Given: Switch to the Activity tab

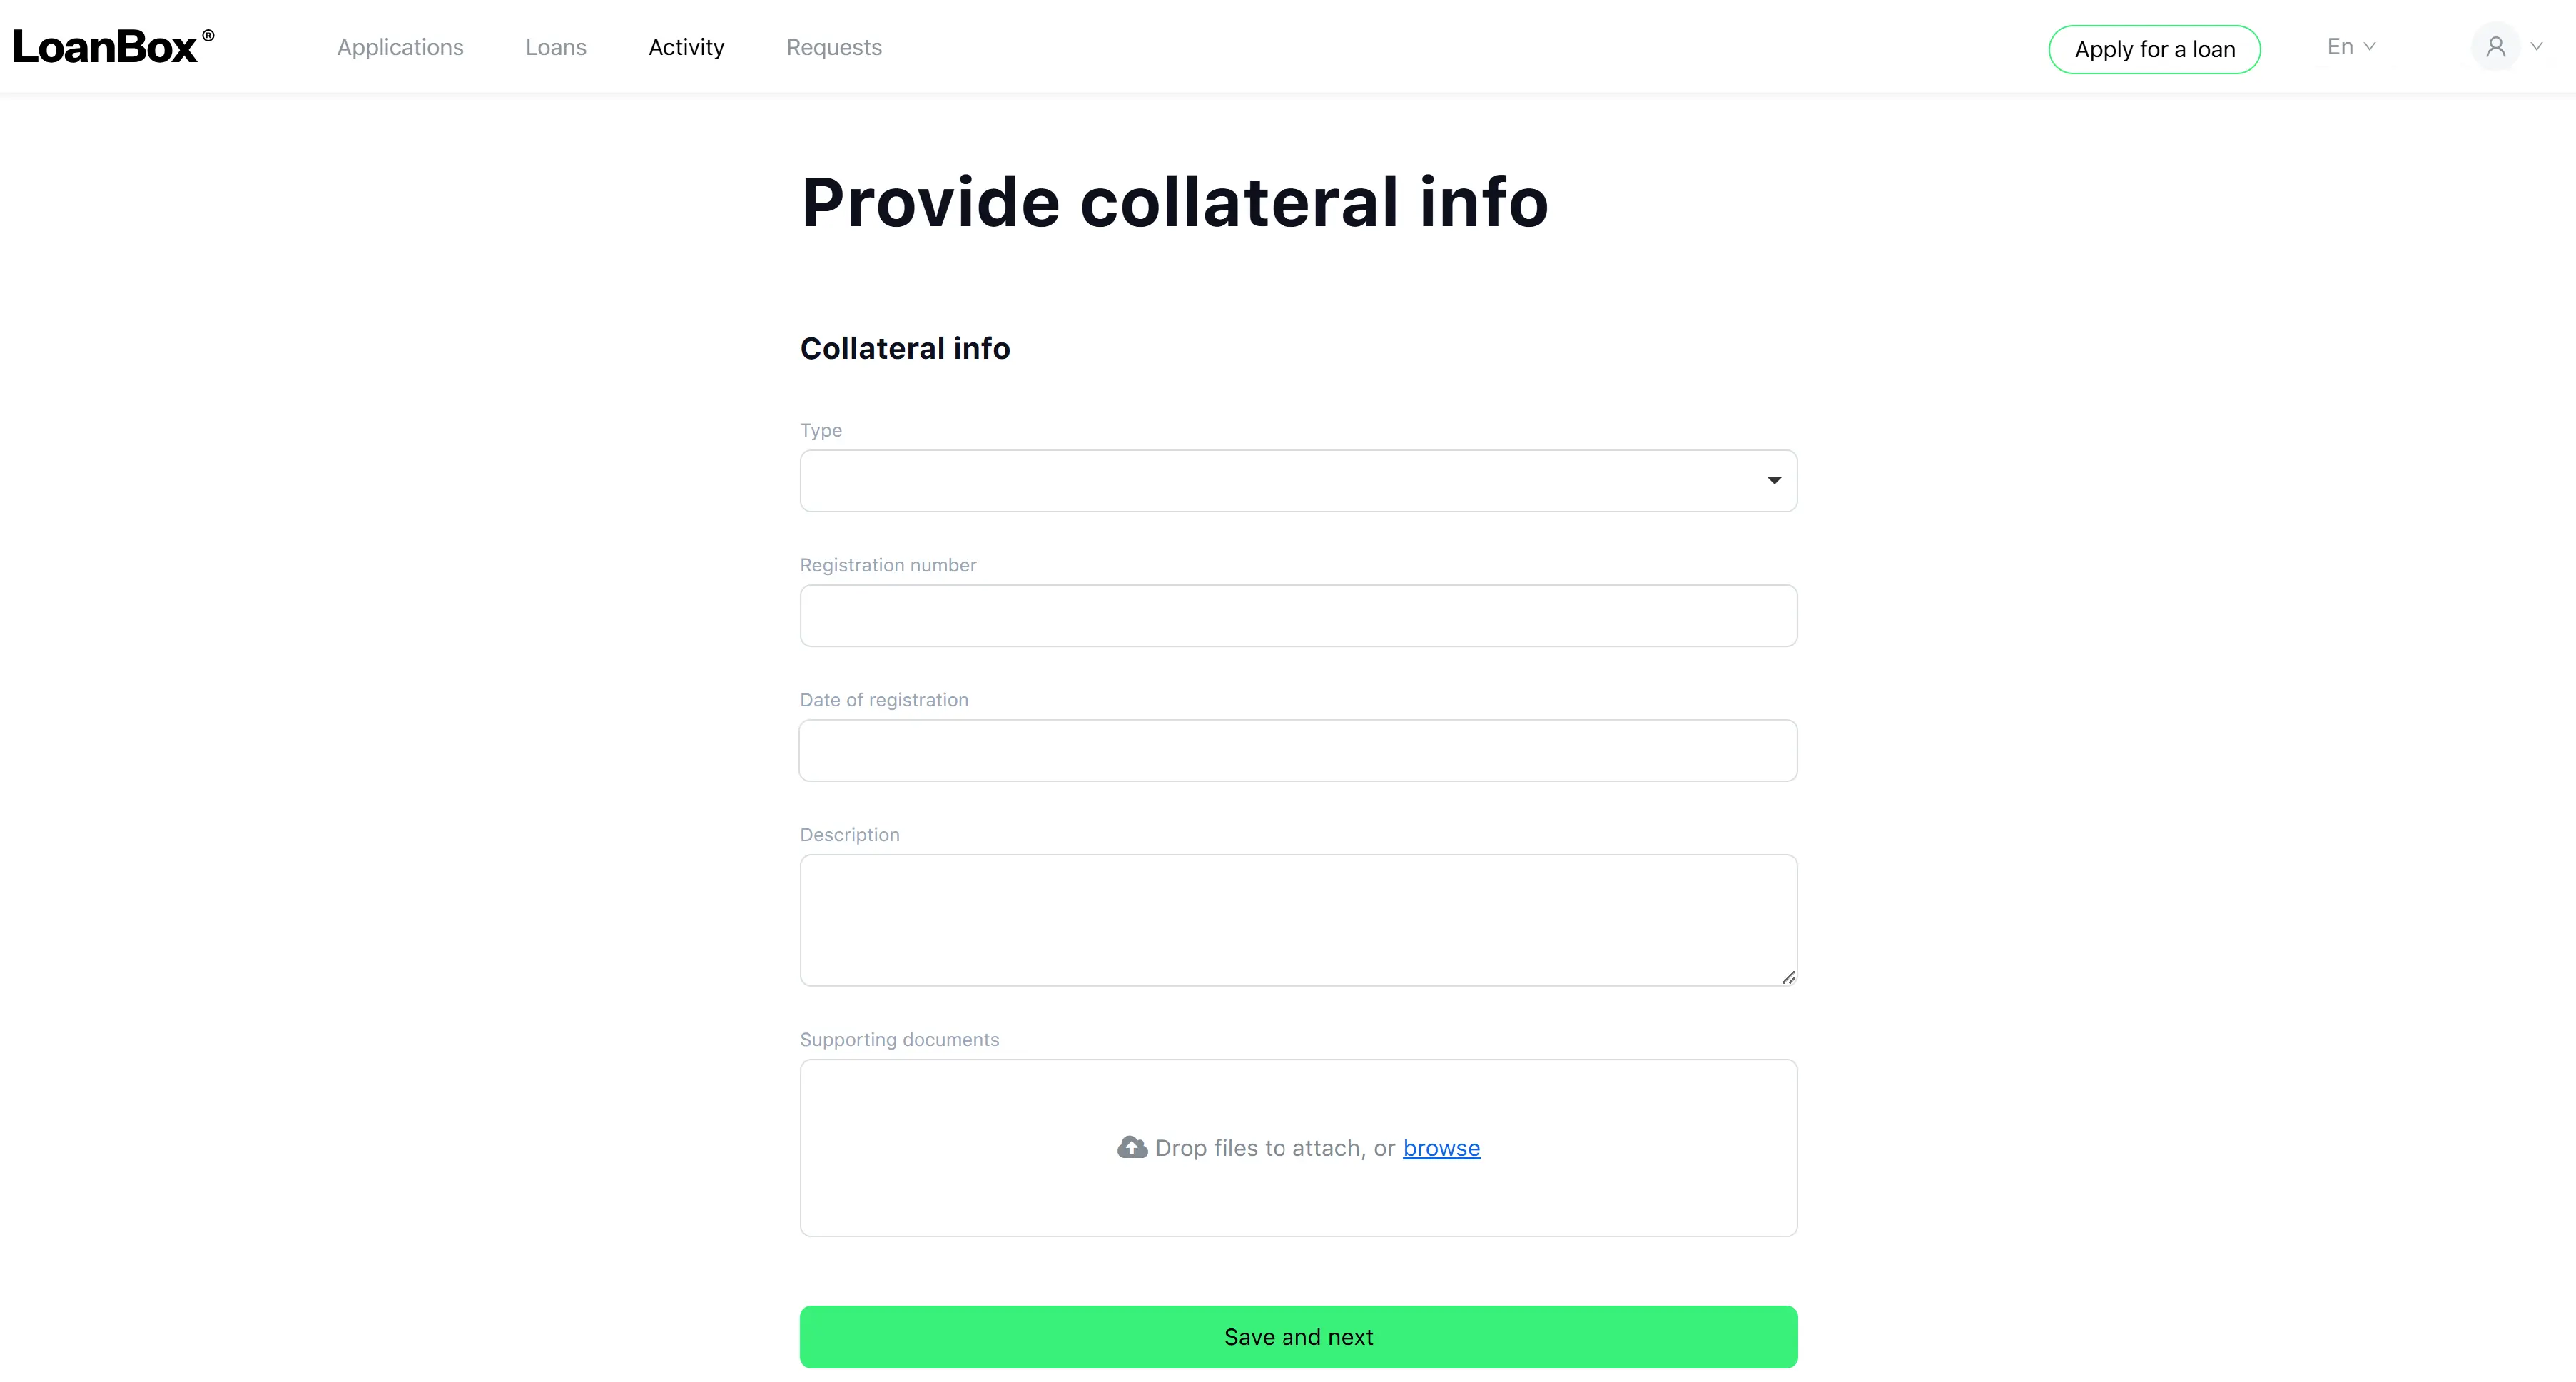Looking at the screenshot, I should click(x=686, y=47).
